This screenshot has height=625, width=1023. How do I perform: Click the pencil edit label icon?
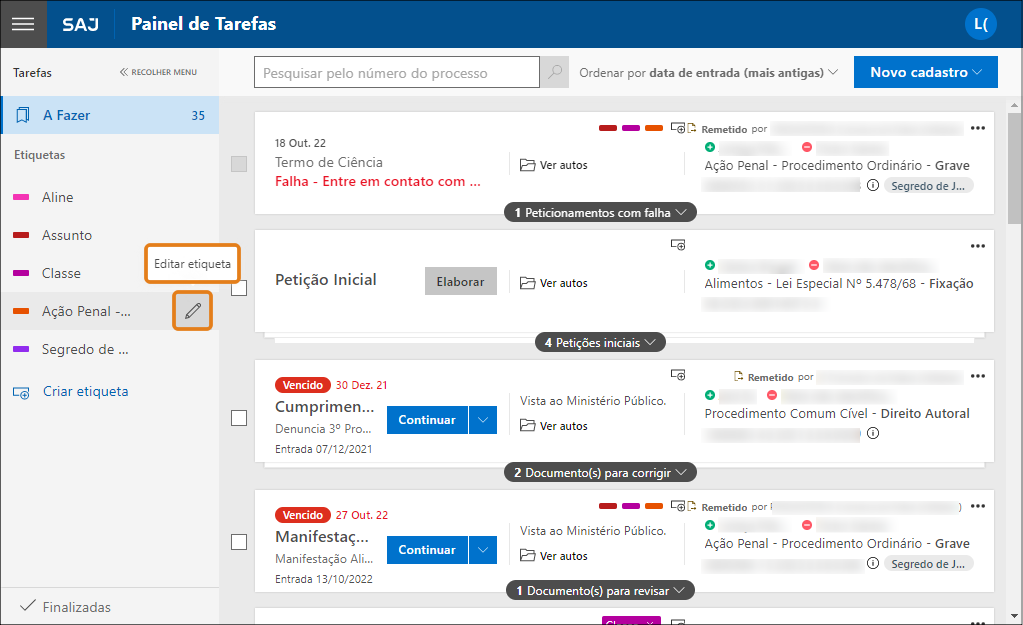193,311
